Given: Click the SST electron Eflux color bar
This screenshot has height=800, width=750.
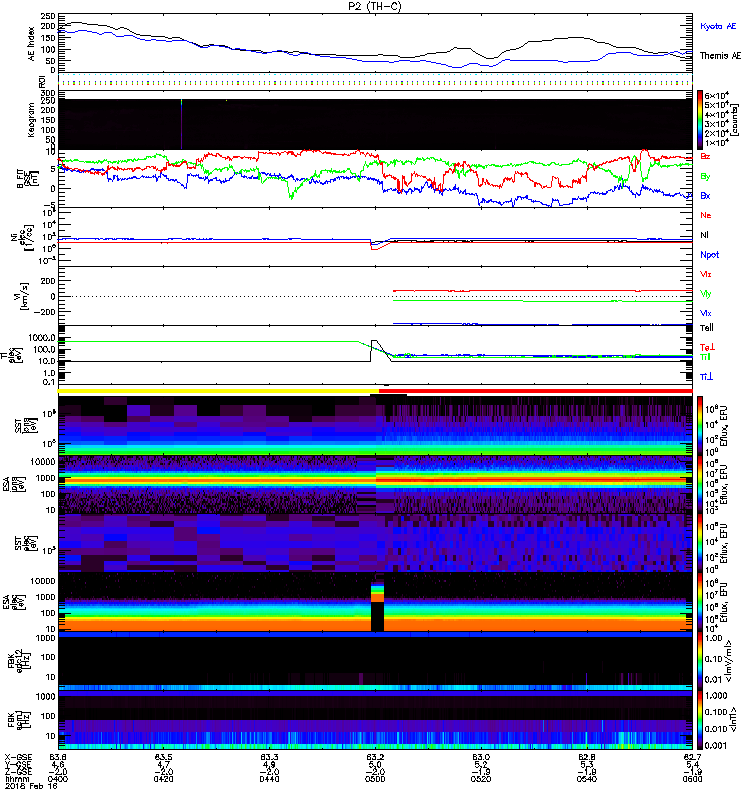Looking at the screenshot, I should pos(700,543).
